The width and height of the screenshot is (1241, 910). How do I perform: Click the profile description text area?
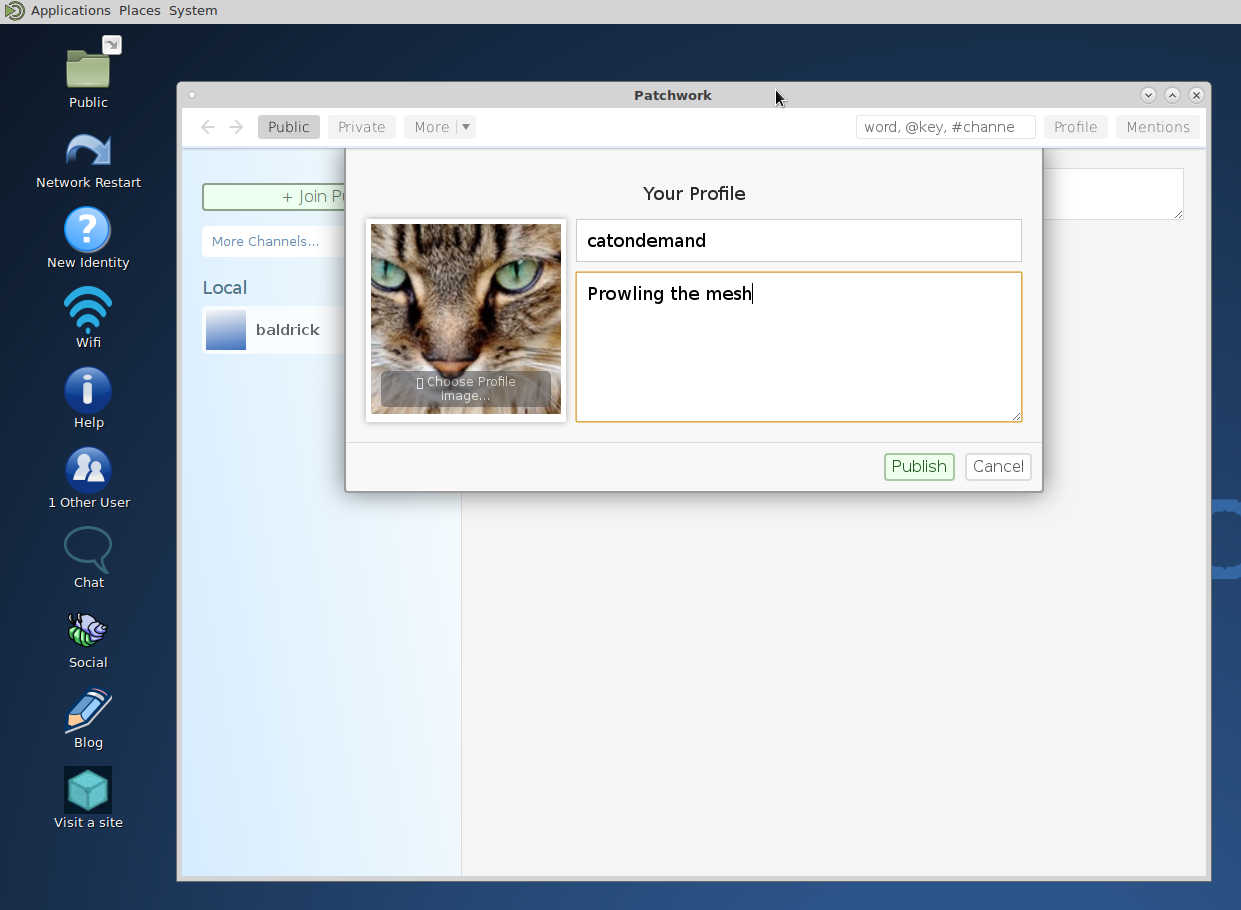(799, 347)
